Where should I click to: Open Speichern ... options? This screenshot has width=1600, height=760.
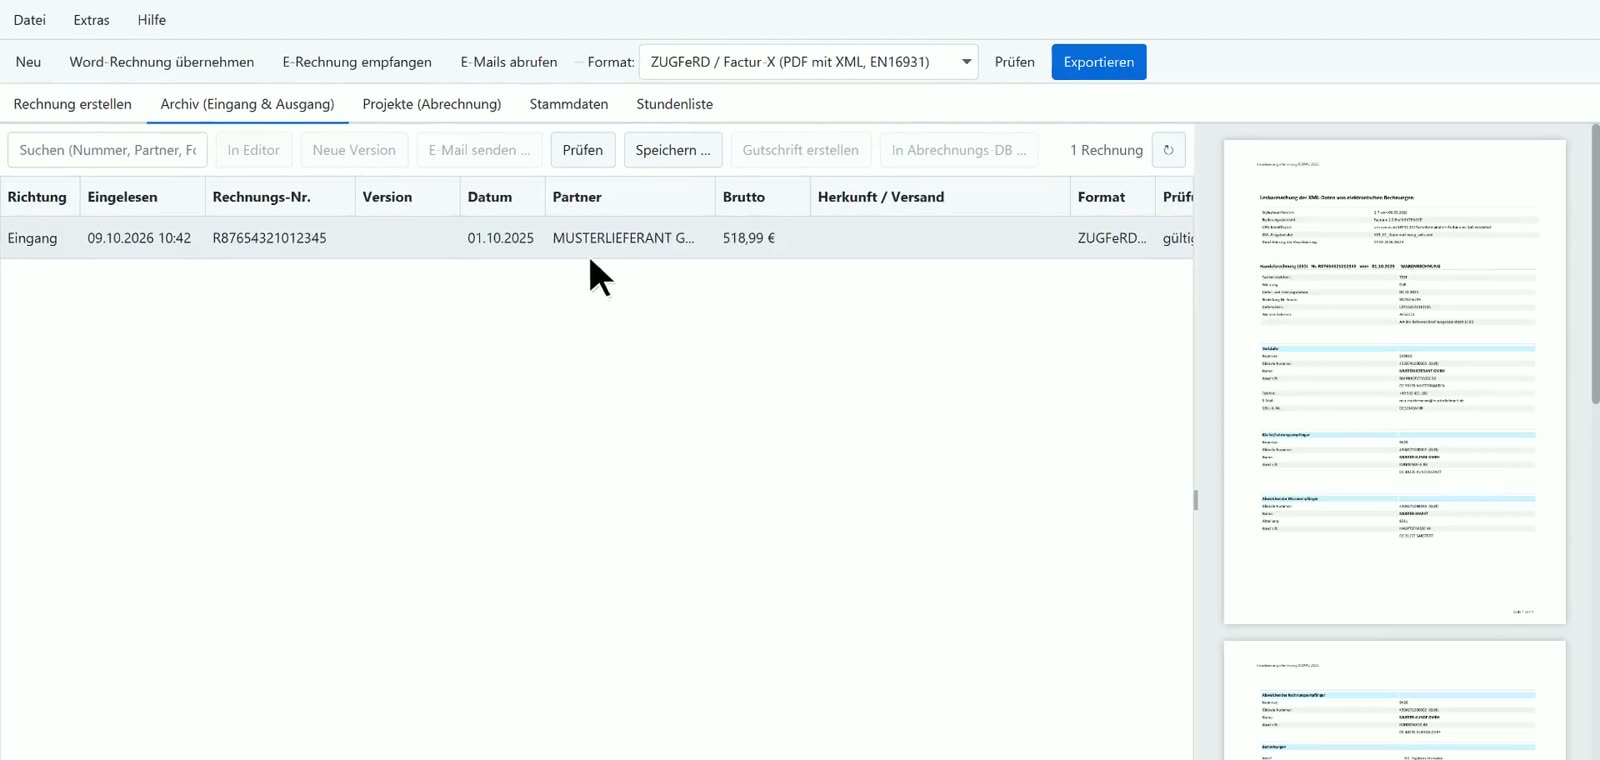tap(673, 150)
